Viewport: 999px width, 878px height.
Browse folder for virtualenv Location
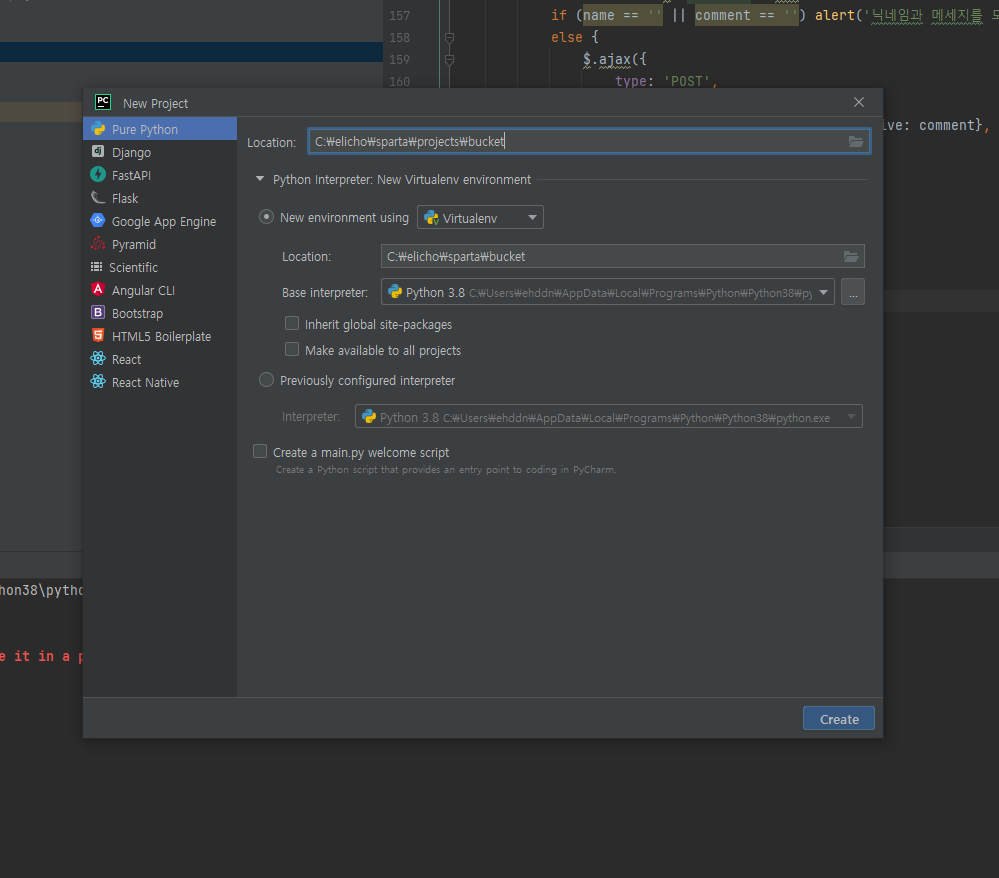(851, 257)
